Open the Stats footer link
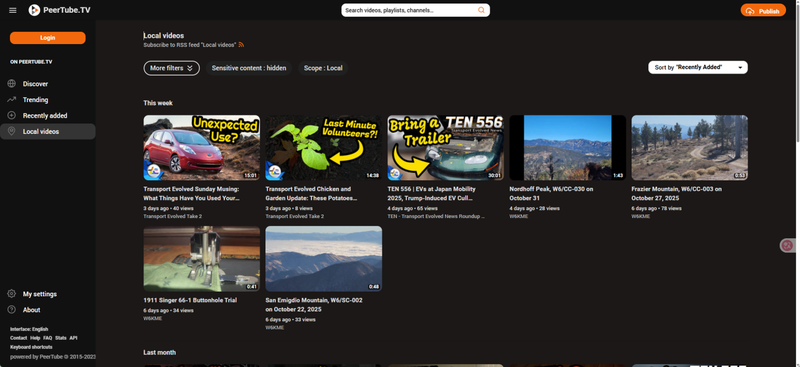 [61, 338]
